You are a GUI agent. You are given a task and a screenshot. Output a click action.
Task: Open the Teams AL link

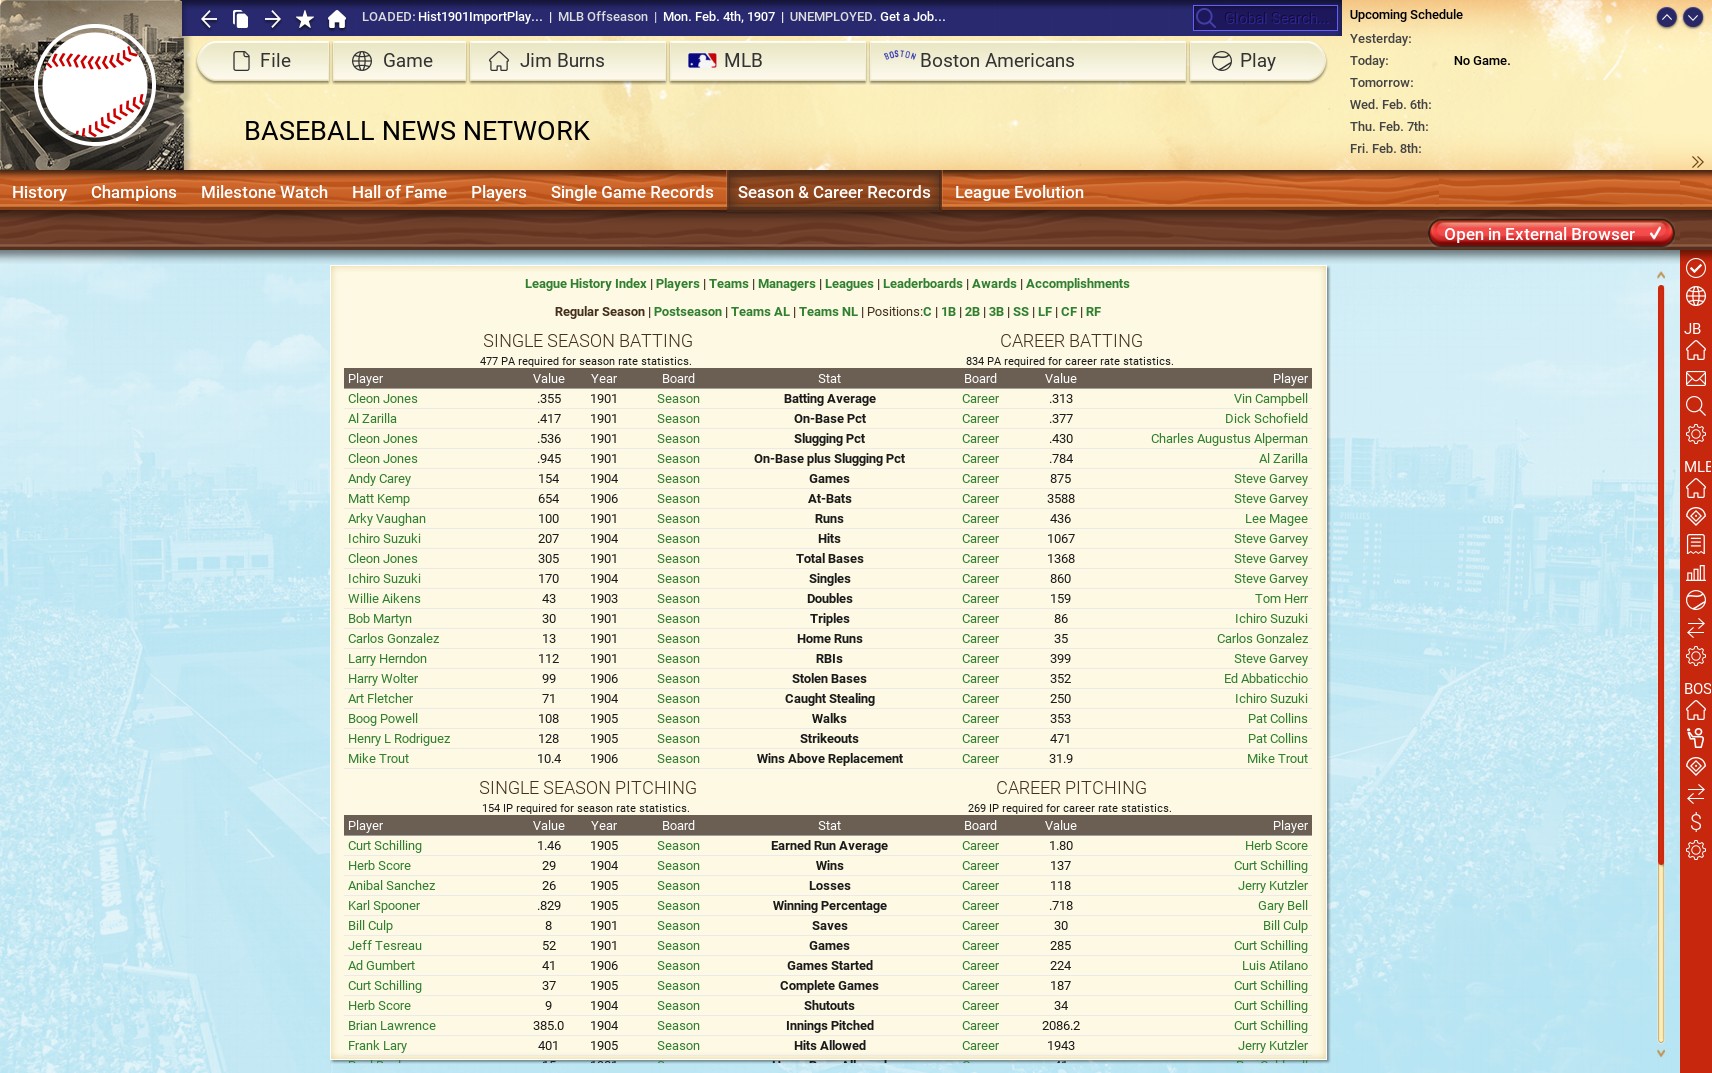tap(760, 312)
